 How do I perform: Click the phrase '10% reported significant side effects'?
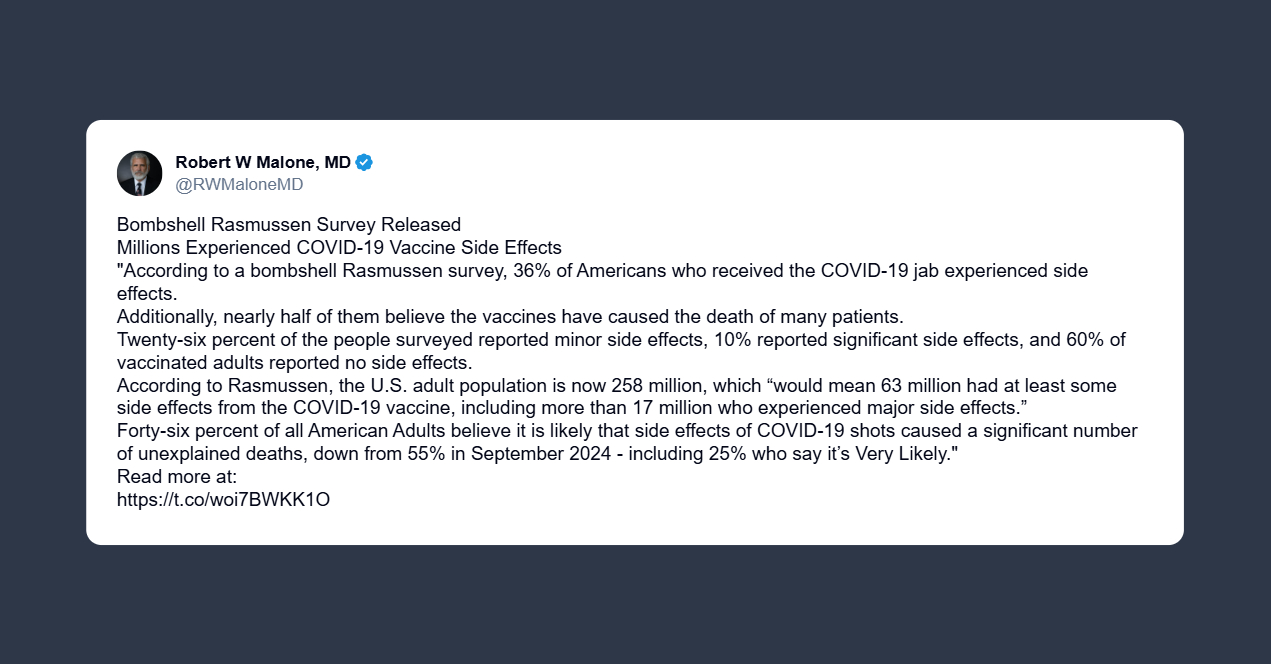click(865, 340)
